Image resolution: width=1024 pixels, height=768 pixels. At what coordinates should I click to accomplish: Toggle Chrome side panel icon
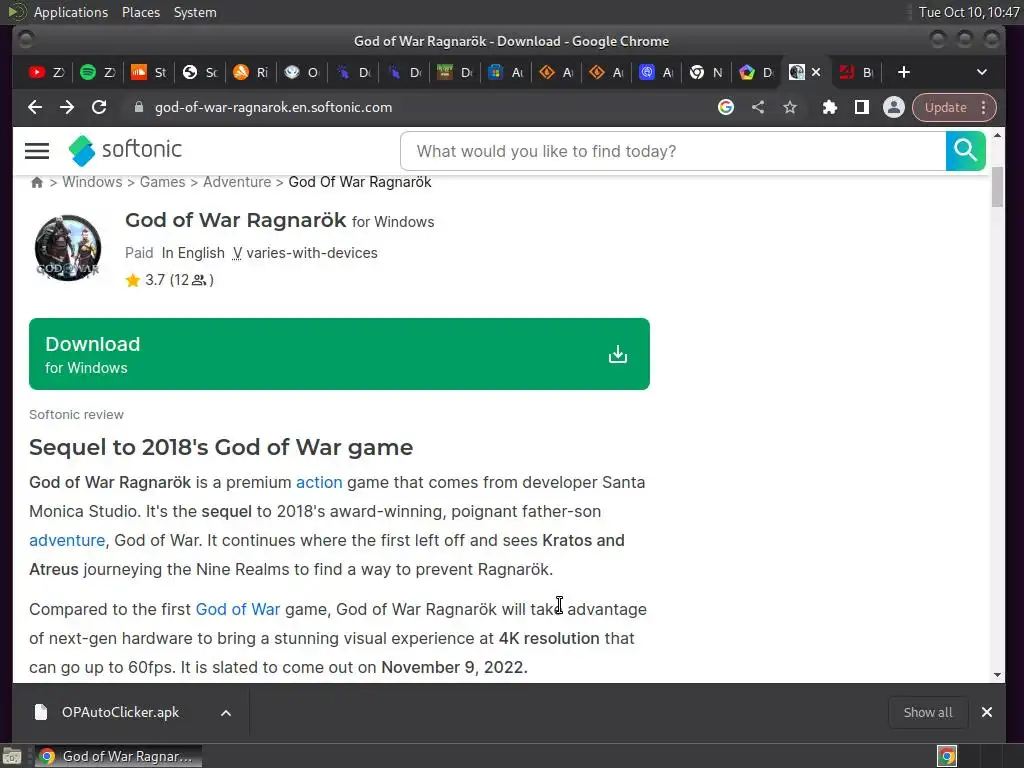tap(861, 107)
